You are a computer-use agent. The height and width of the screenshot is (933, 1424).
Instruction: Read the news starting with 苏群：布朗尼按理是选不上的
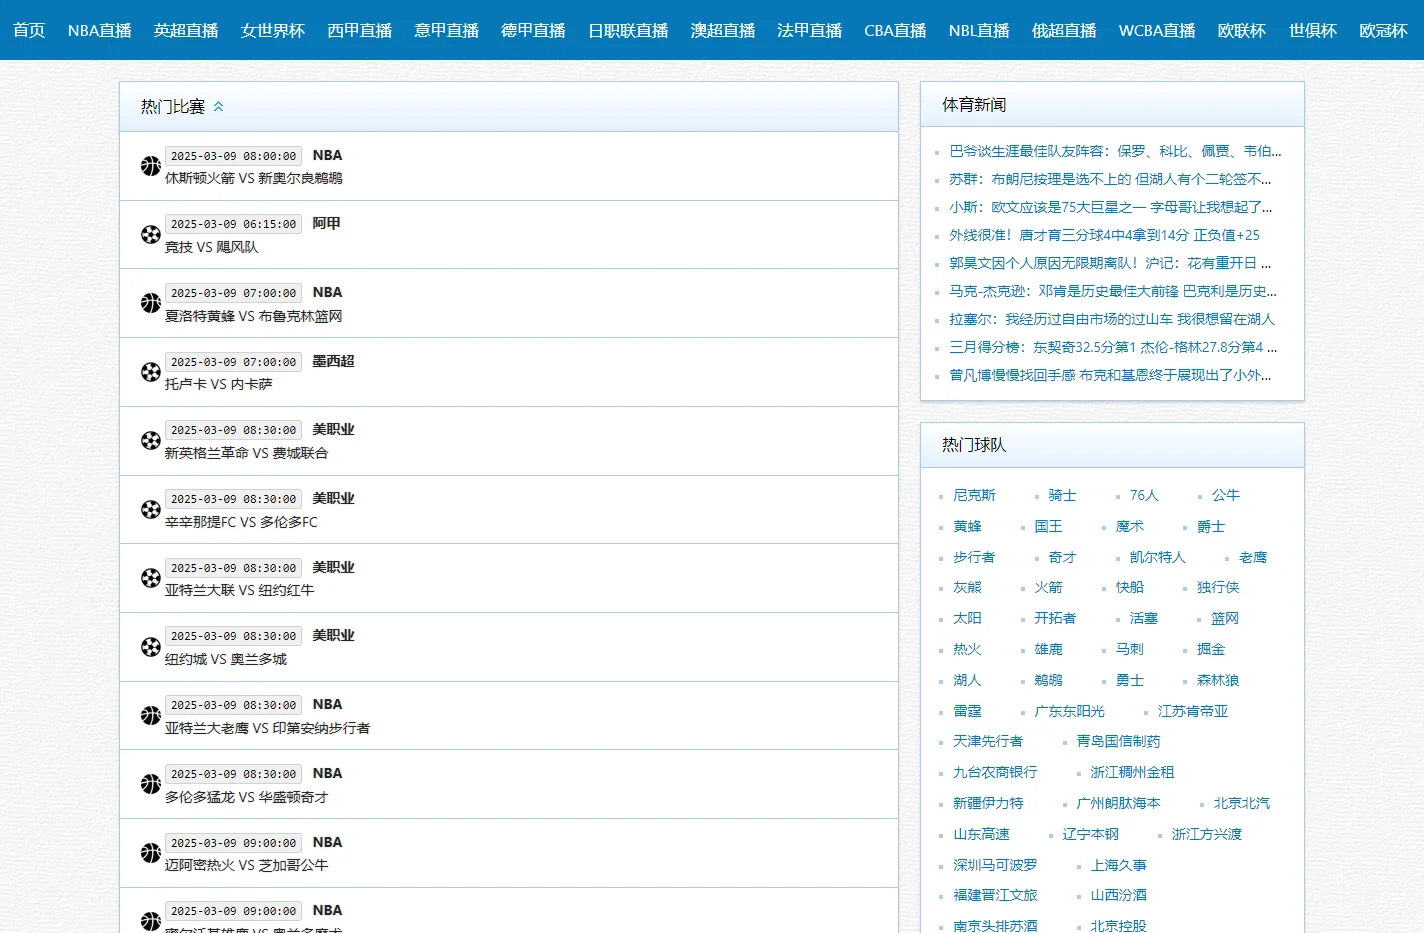tap(1110, 179)
